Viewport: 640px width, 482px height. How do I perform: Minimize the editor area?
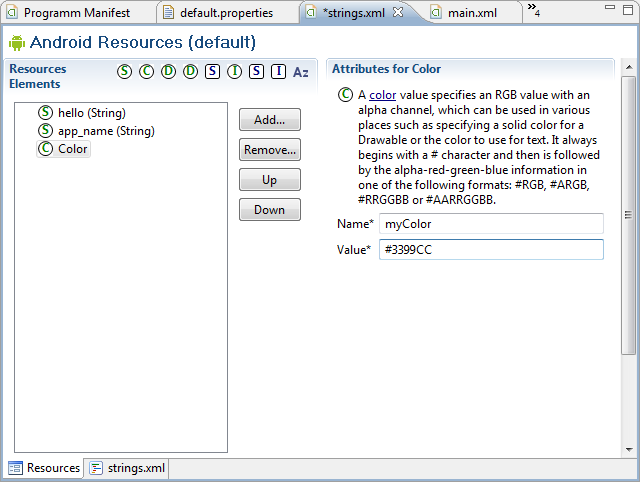point(610,7)
